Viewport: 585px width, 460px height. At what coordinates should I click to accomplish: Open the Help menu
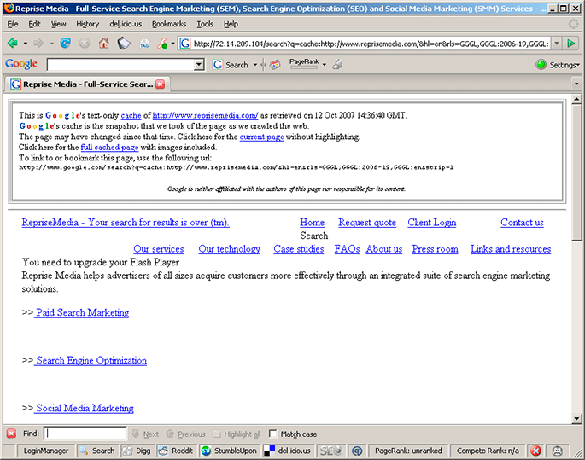click(x=231, y=24)
